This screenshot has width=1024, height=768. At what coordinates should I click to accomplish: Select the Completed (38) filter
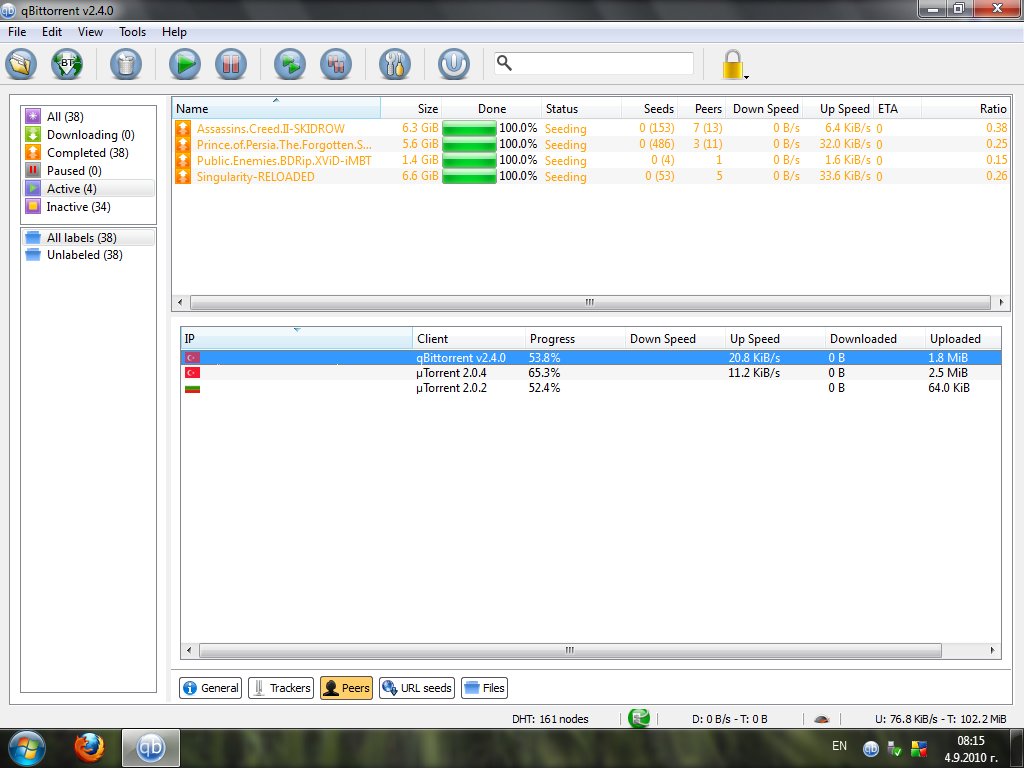[89, 152]
